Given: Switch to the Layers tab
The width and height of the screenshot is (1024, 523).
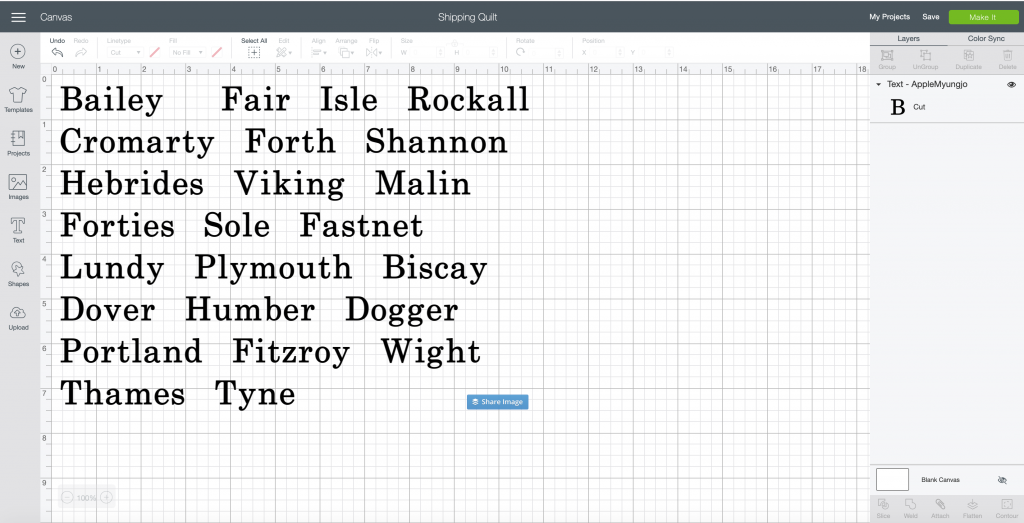Looking at the screenshot, I should (x=908, y=39).
